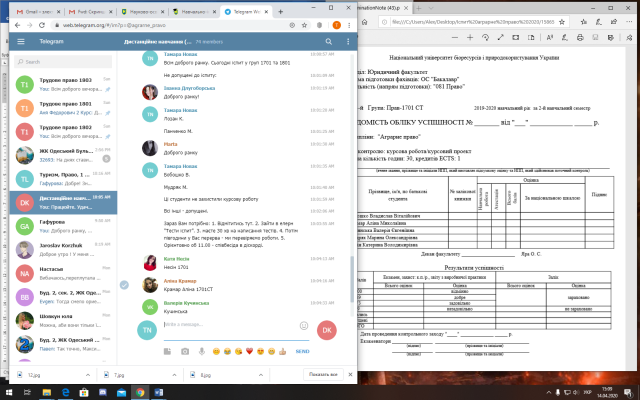This screenshot has width=640, height=400.
Task: Open Chrome profile avatar
Action: click(x=336, y=25)
